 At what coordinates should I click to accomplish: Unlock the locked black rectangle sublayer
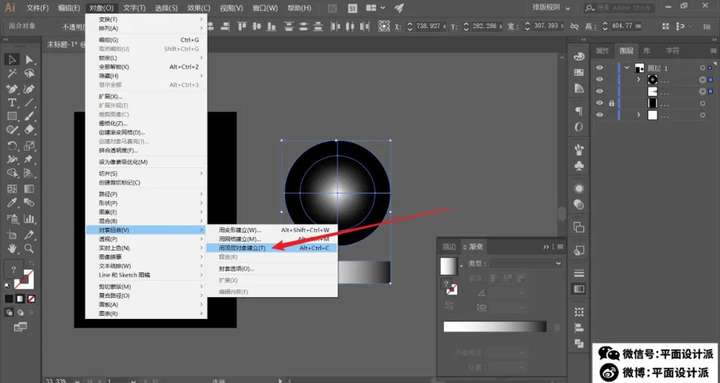tap(612, 103)
